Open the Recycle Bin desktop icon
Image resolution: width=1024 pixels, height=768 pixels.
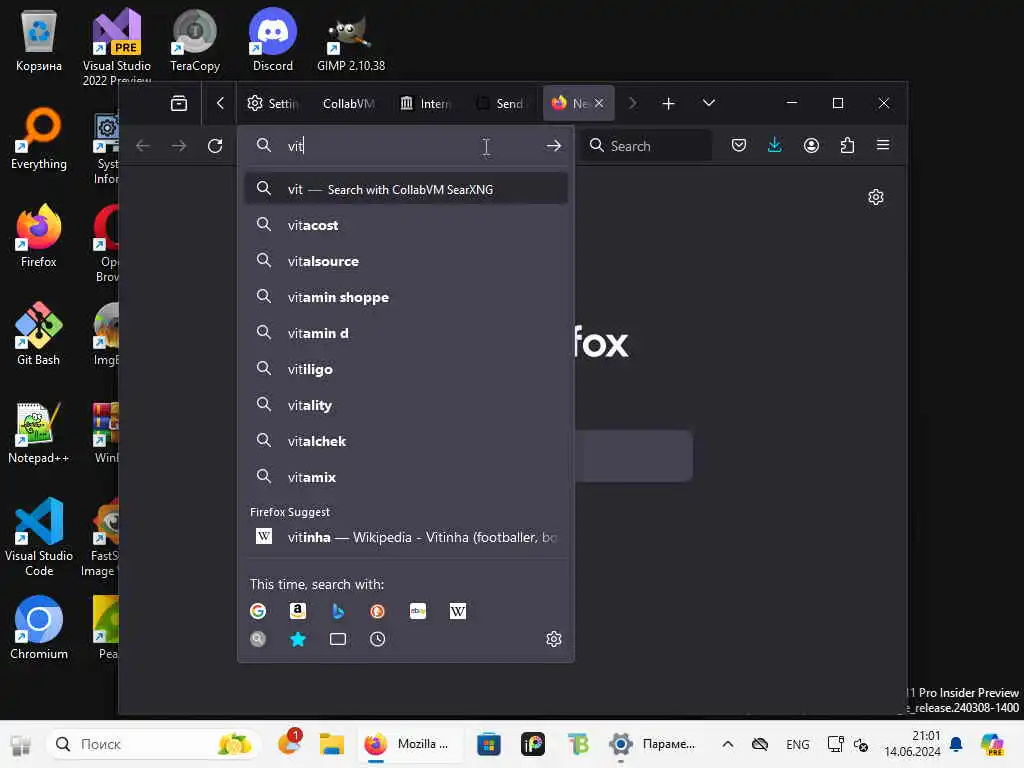[39, 40]
